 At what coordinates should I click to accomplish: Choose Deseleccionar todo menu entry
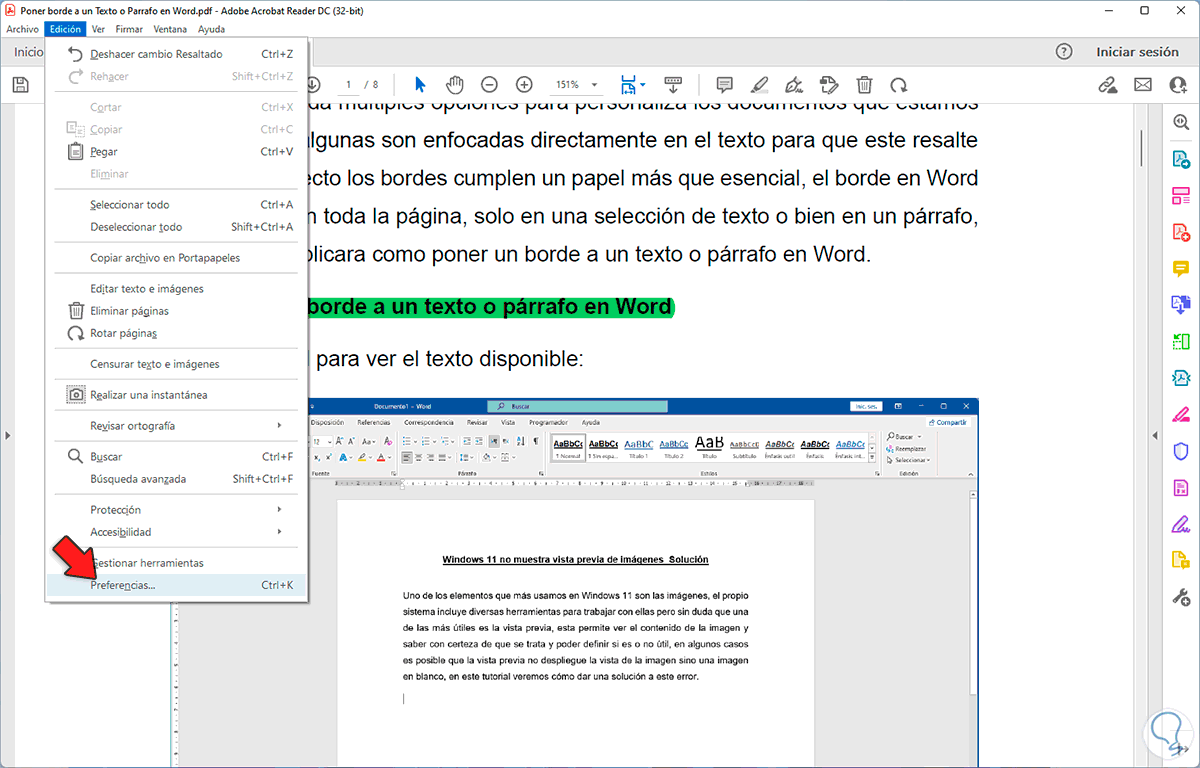(176, 226)
